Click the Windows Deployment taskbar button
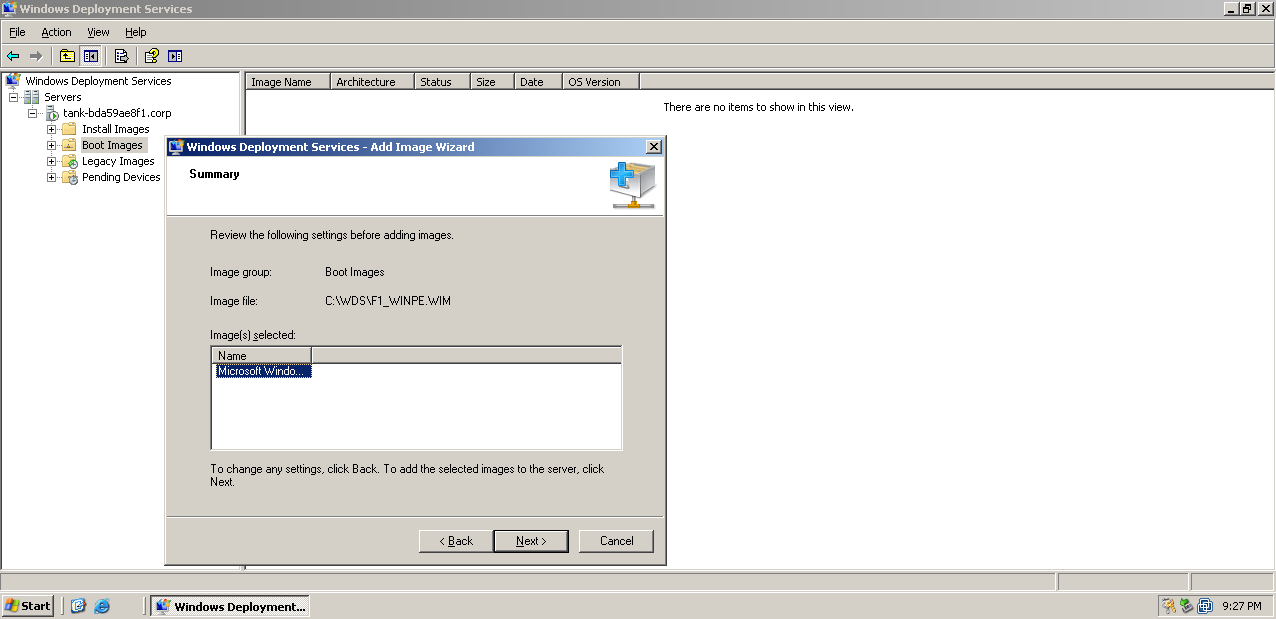The height and width of the screenshot is (619, 1276). [229, 606]
